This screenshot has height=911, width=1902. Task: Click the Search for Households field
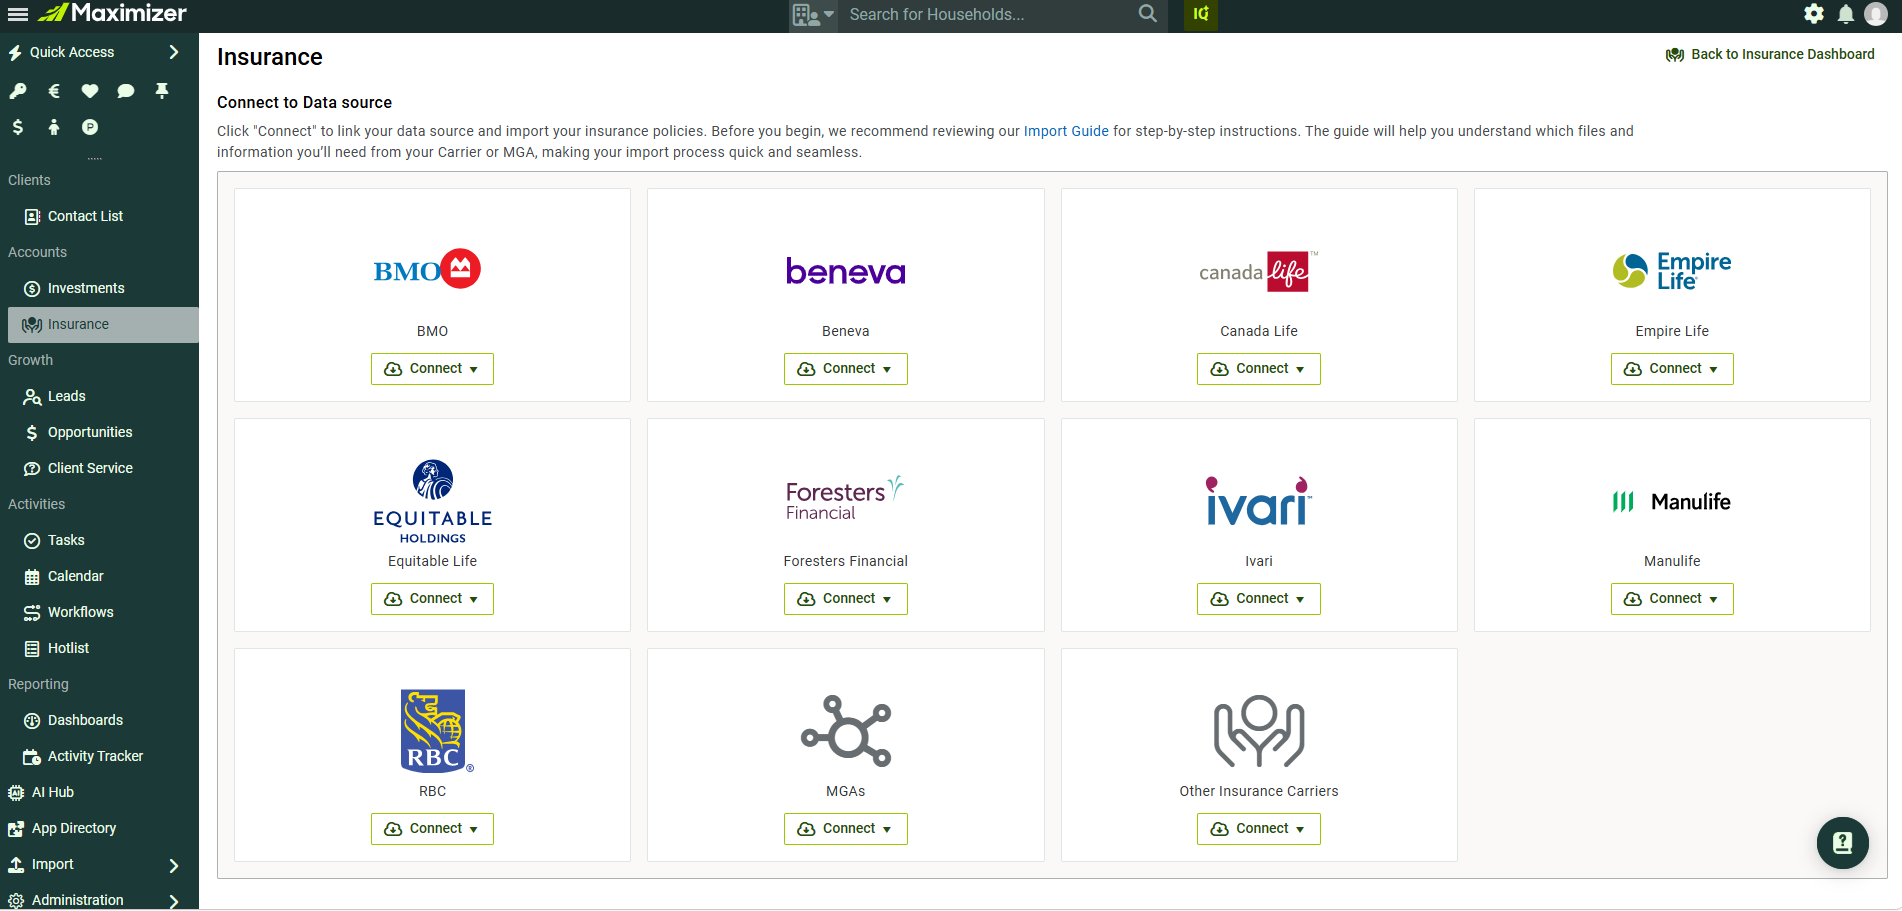[x=988, y=15]
